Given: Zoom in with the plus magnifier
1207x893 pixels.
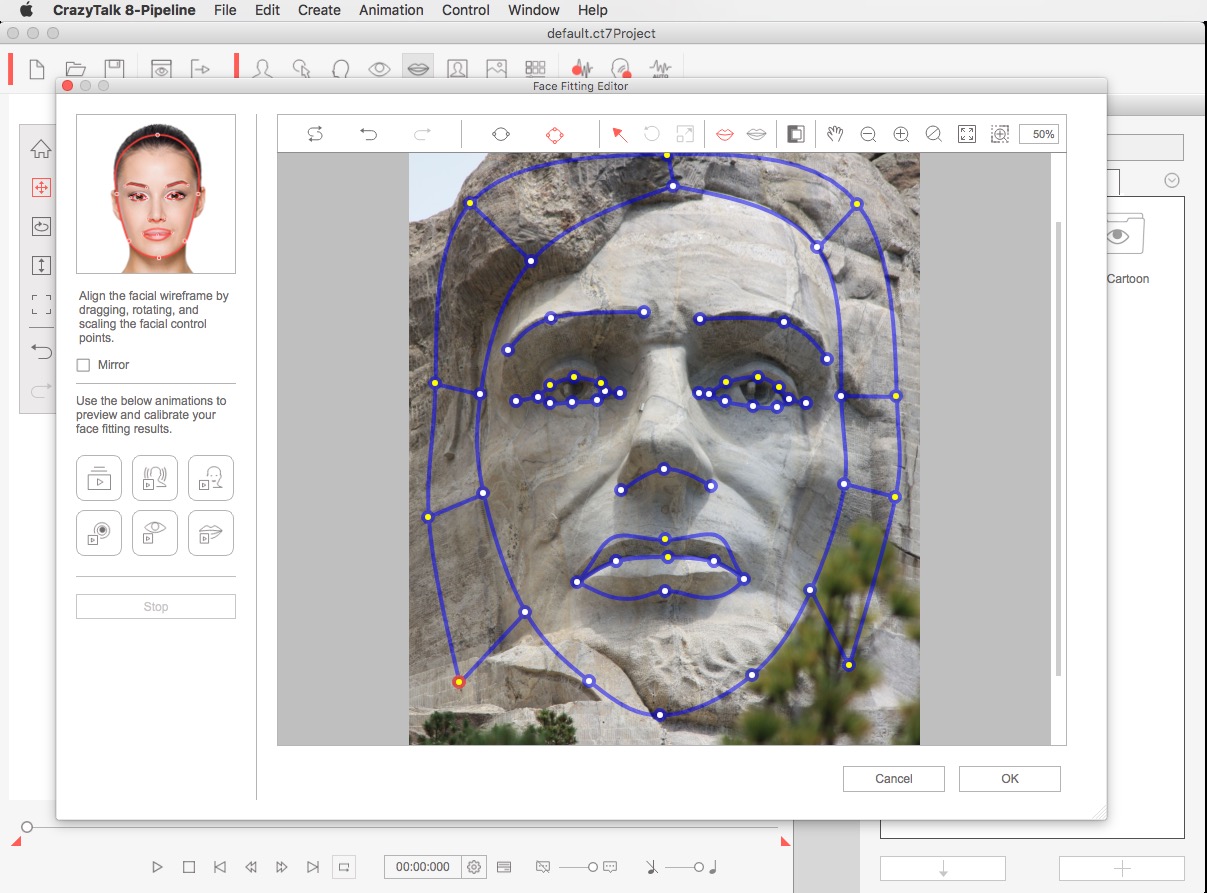Looking at the screenshot, I should [901, 134].
